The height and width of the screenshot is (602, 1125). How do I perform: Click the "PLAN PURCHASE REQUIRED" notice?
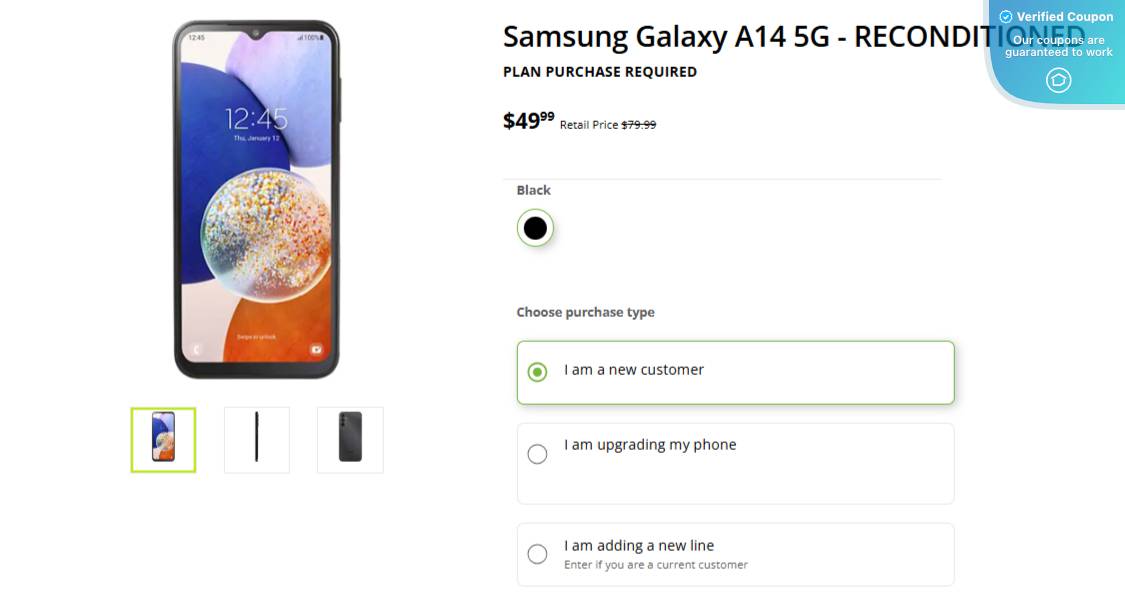[600, 72]
